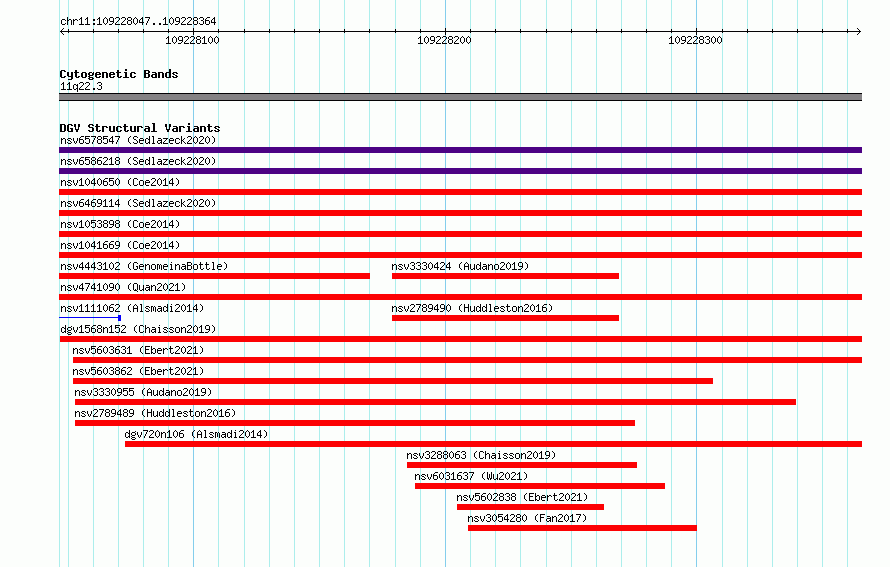Viewport: 890px width, 567px height.
Task: Click the red dgv720n106 variant bar
Action: pos(493,444)
